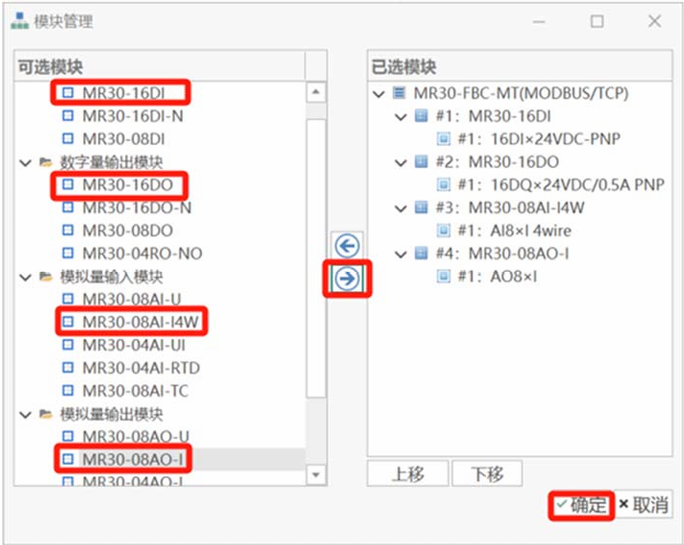This screenshot has width=684, height=545.
Task: Click the MR30-16DI module icon in available list
Action: coord(68,93)
